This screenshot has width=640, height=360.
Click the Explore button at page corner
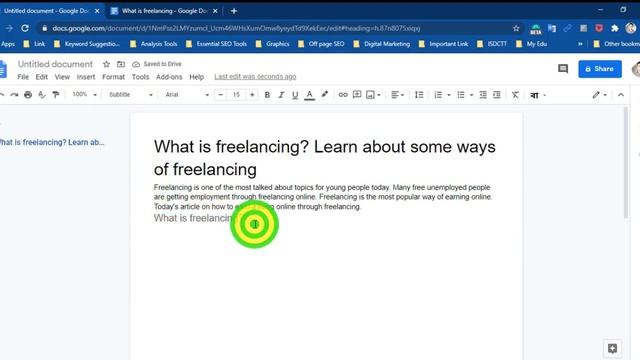click(612, 348)
